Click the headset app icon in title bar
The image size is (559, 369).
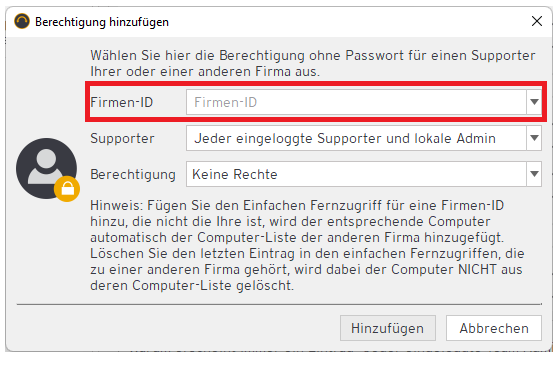click(22, 21)
